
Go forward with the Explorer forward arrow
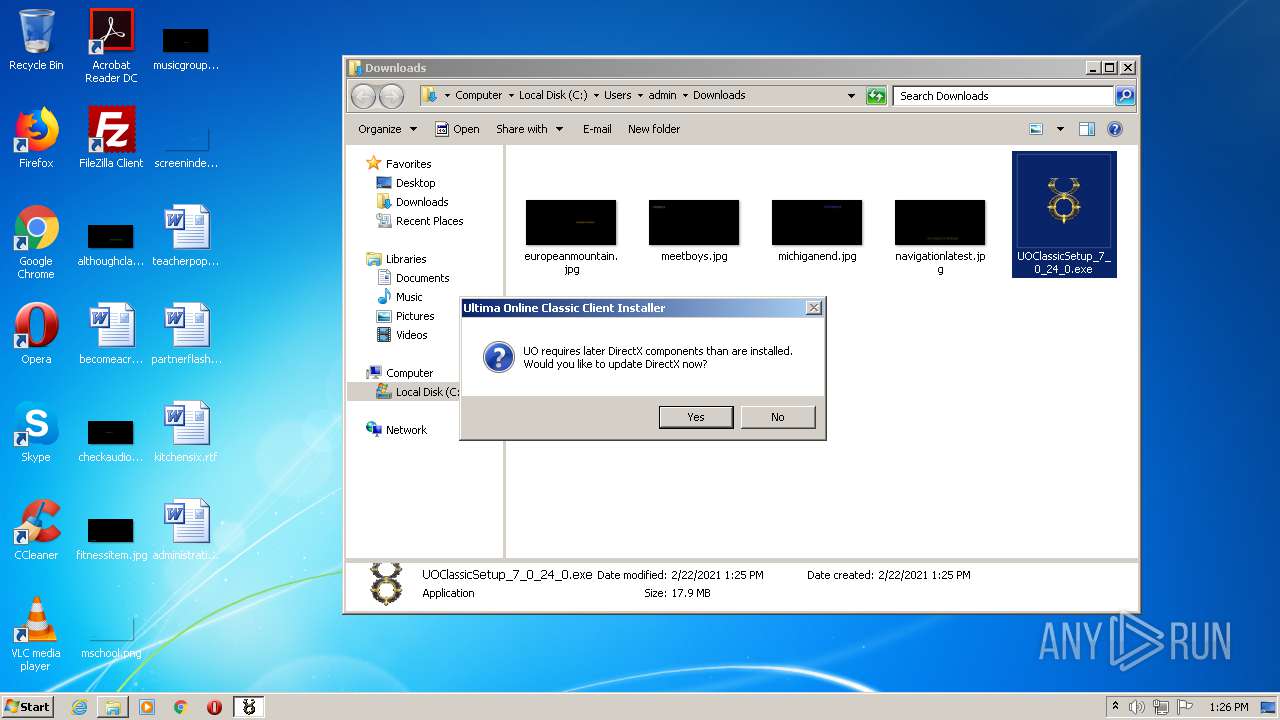(x=392, y=96)
